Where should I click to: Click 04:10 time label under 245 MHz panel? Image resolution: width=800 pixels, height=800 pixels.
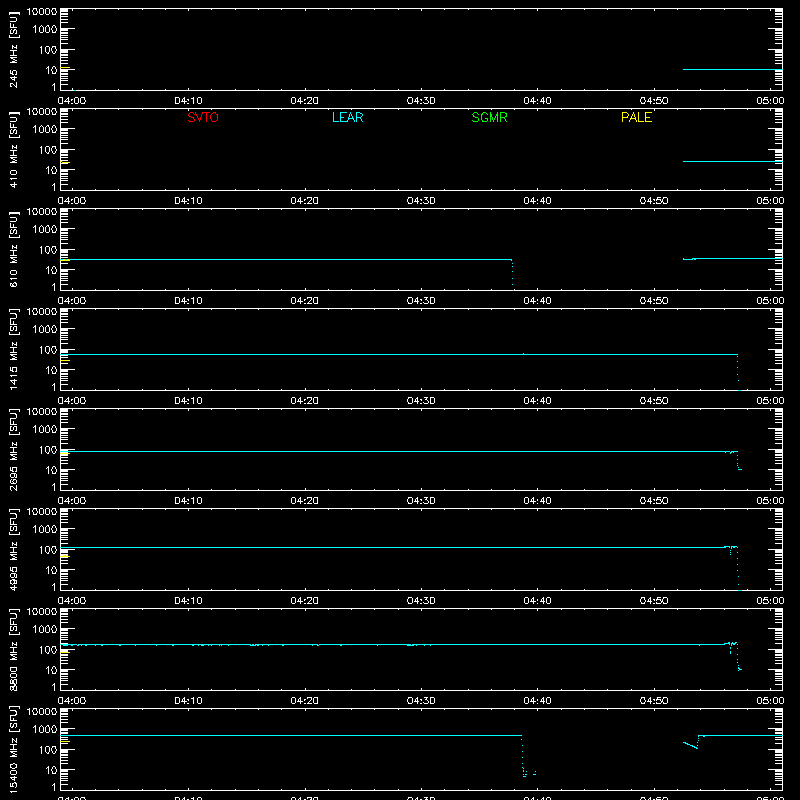(188, 101)
